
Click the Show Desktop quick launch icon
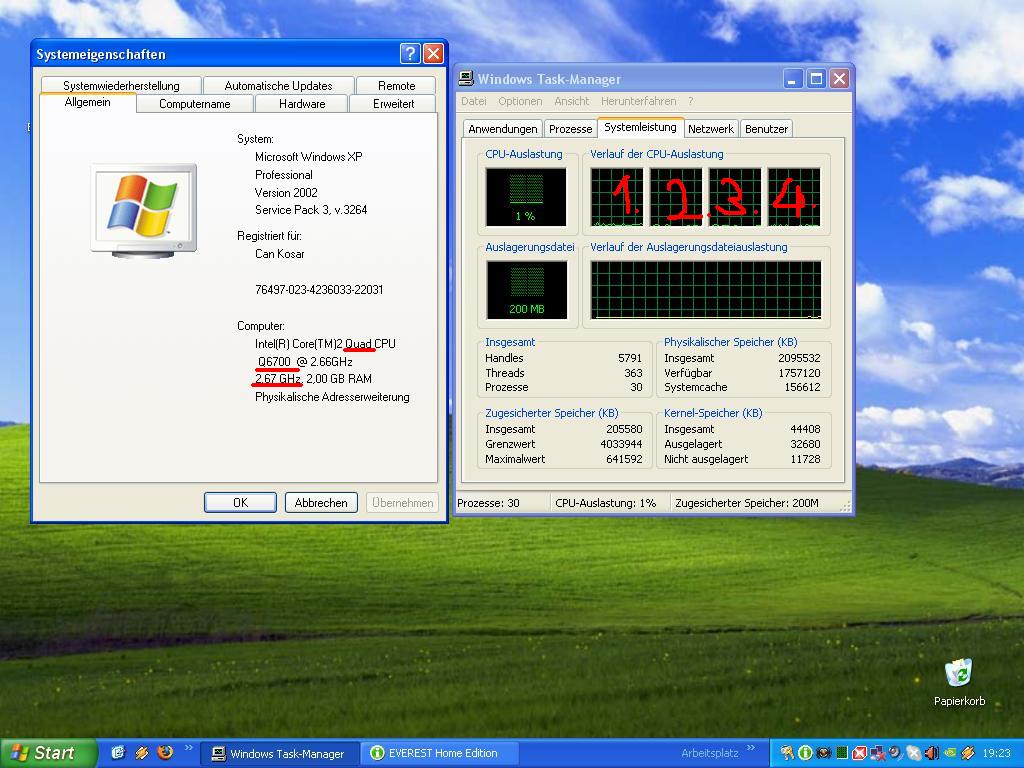click(118, 752)
